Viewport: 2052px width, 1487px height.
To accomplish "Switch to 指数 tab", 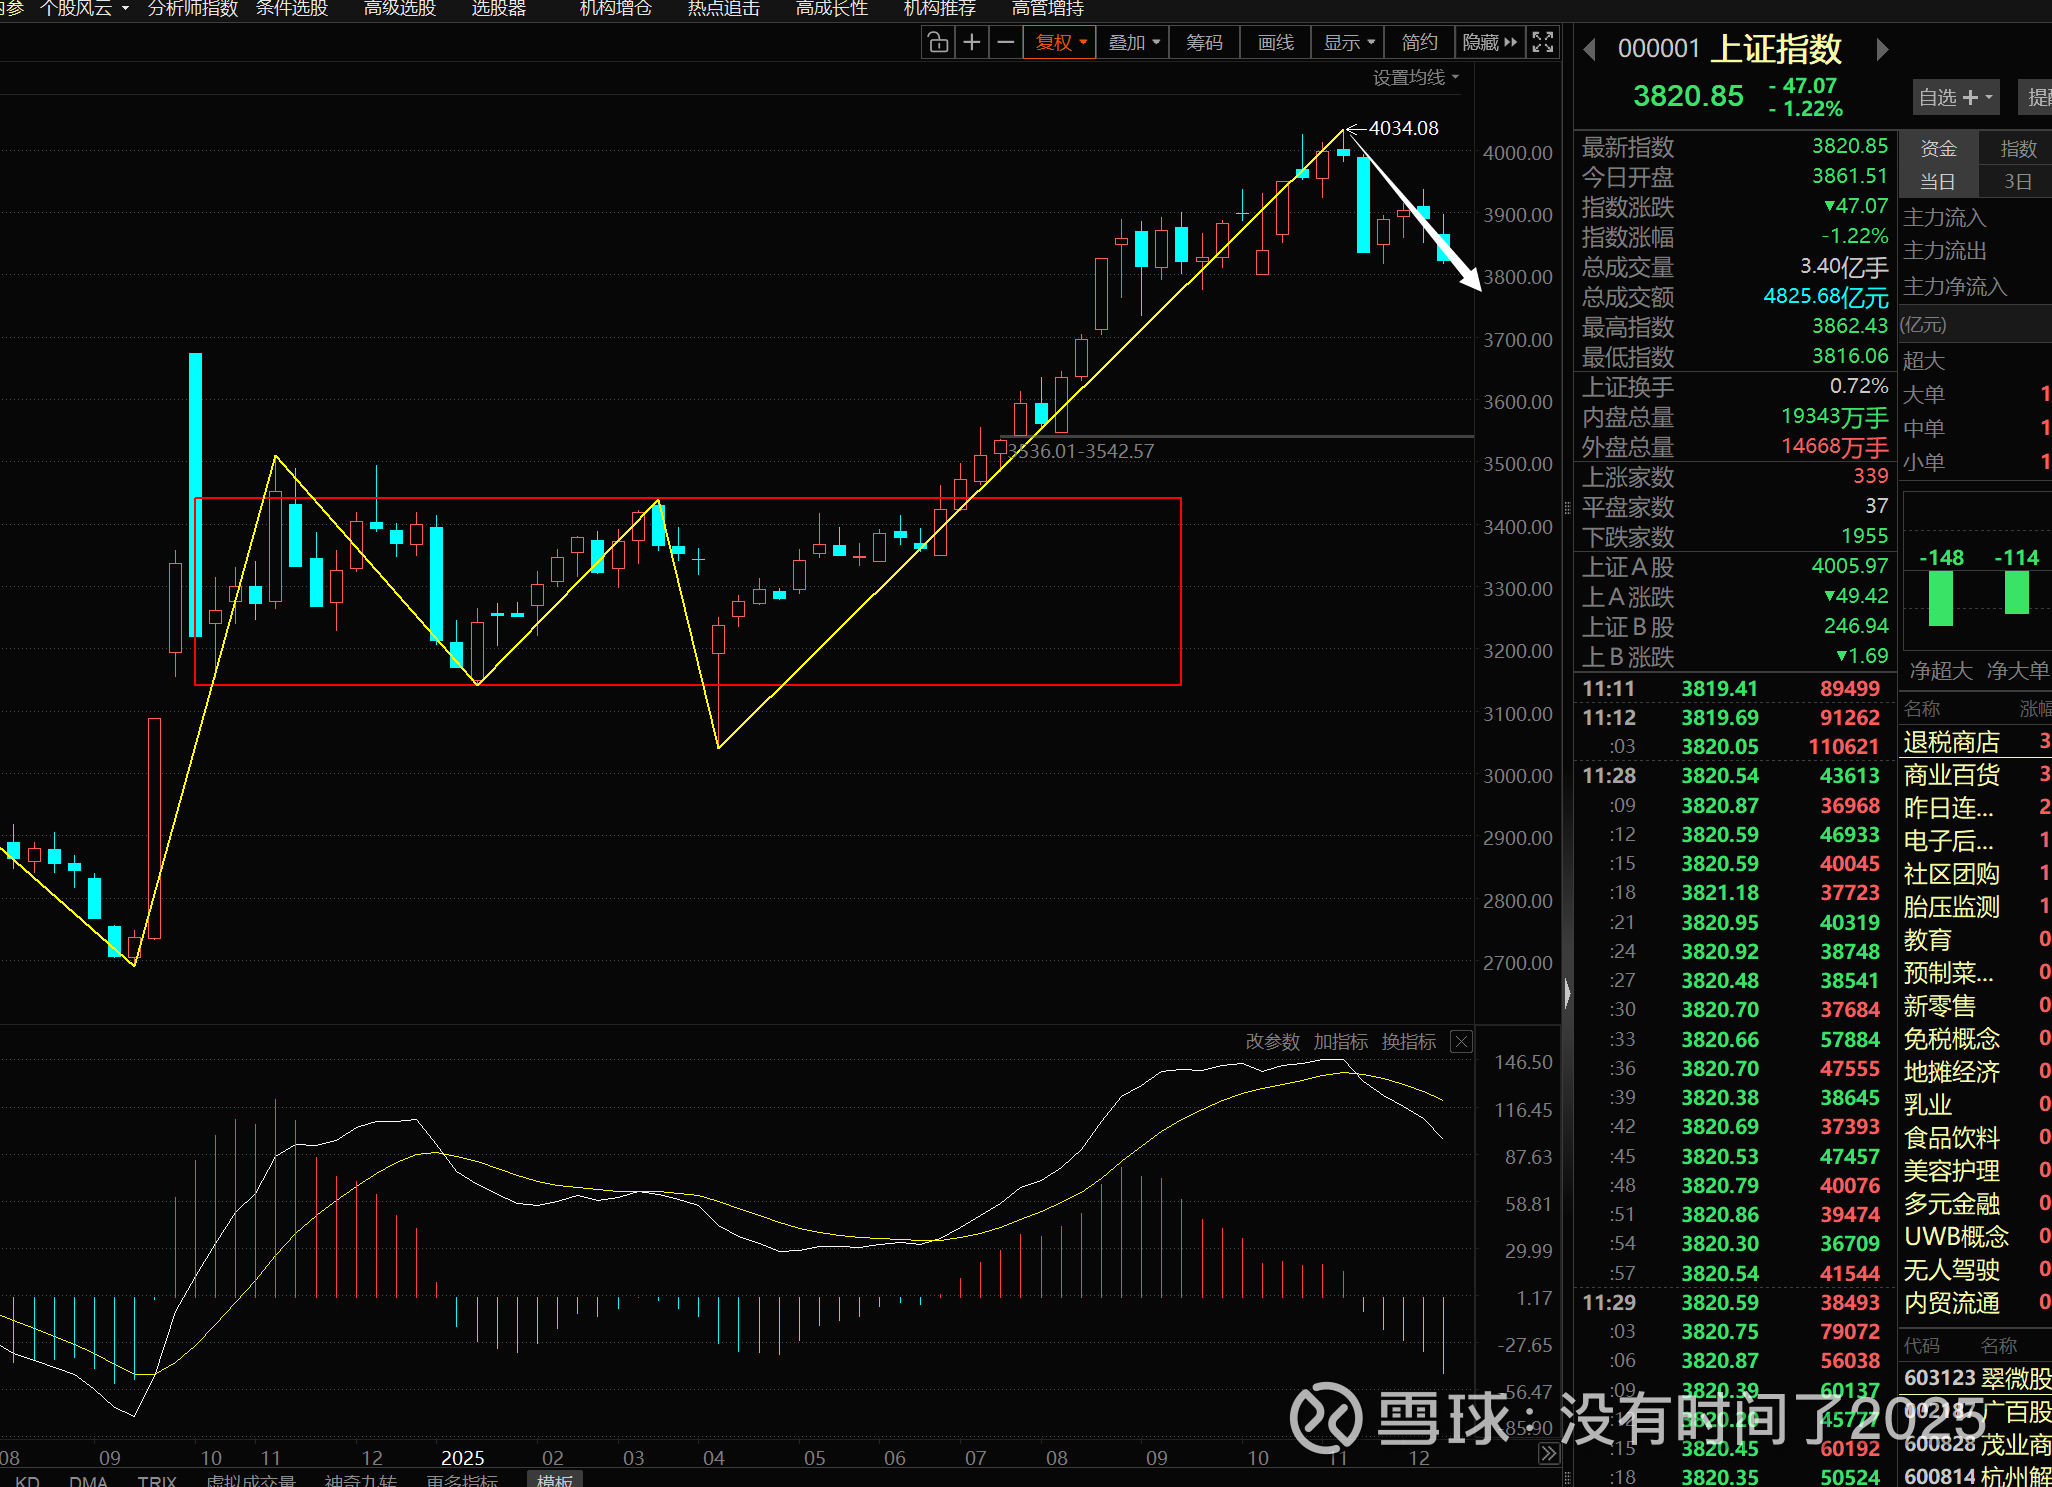I will [2017, 149].
